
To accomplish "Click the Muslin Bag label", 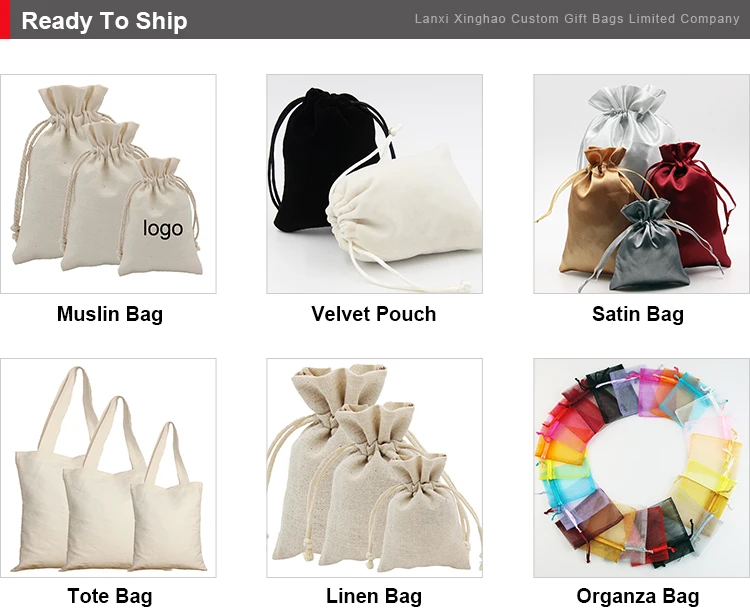I will click(110, 314).
